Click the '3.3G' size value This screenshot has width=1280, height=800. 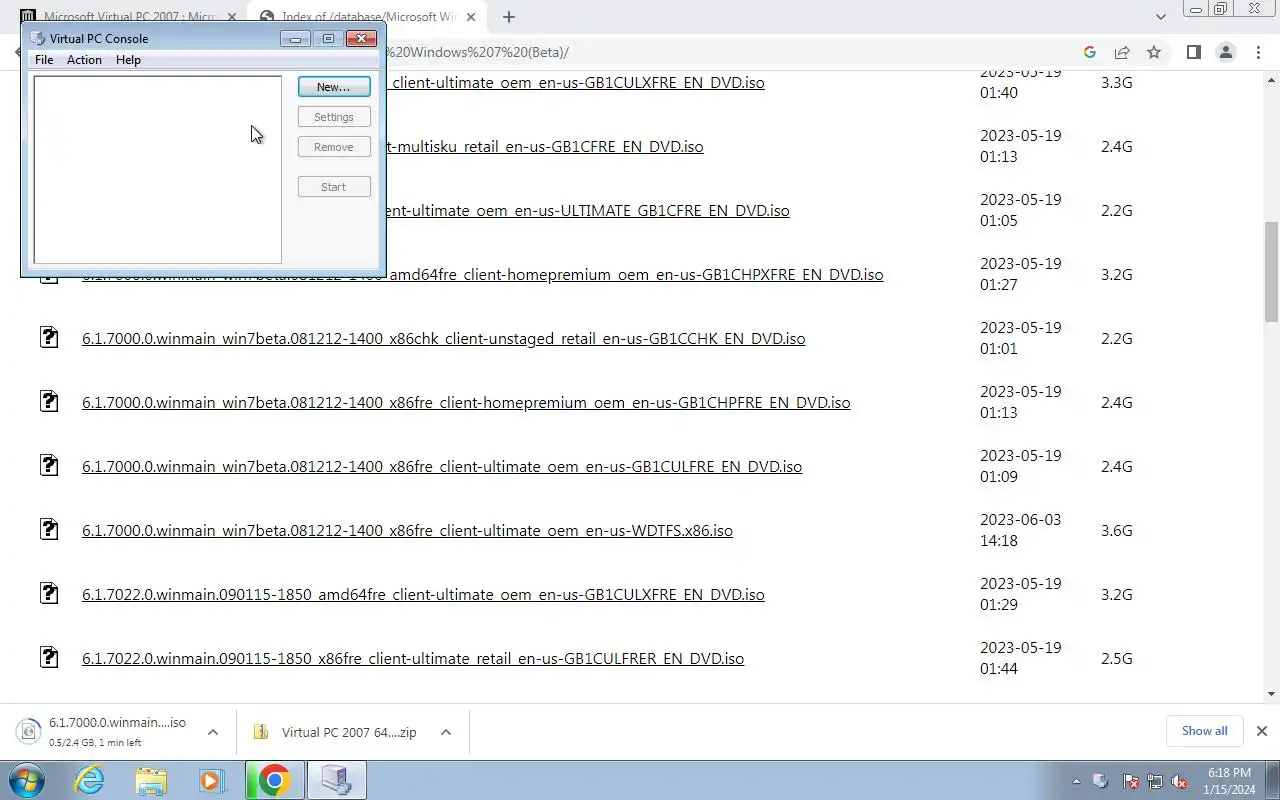pyautogui.click(x=1116, y=83)
